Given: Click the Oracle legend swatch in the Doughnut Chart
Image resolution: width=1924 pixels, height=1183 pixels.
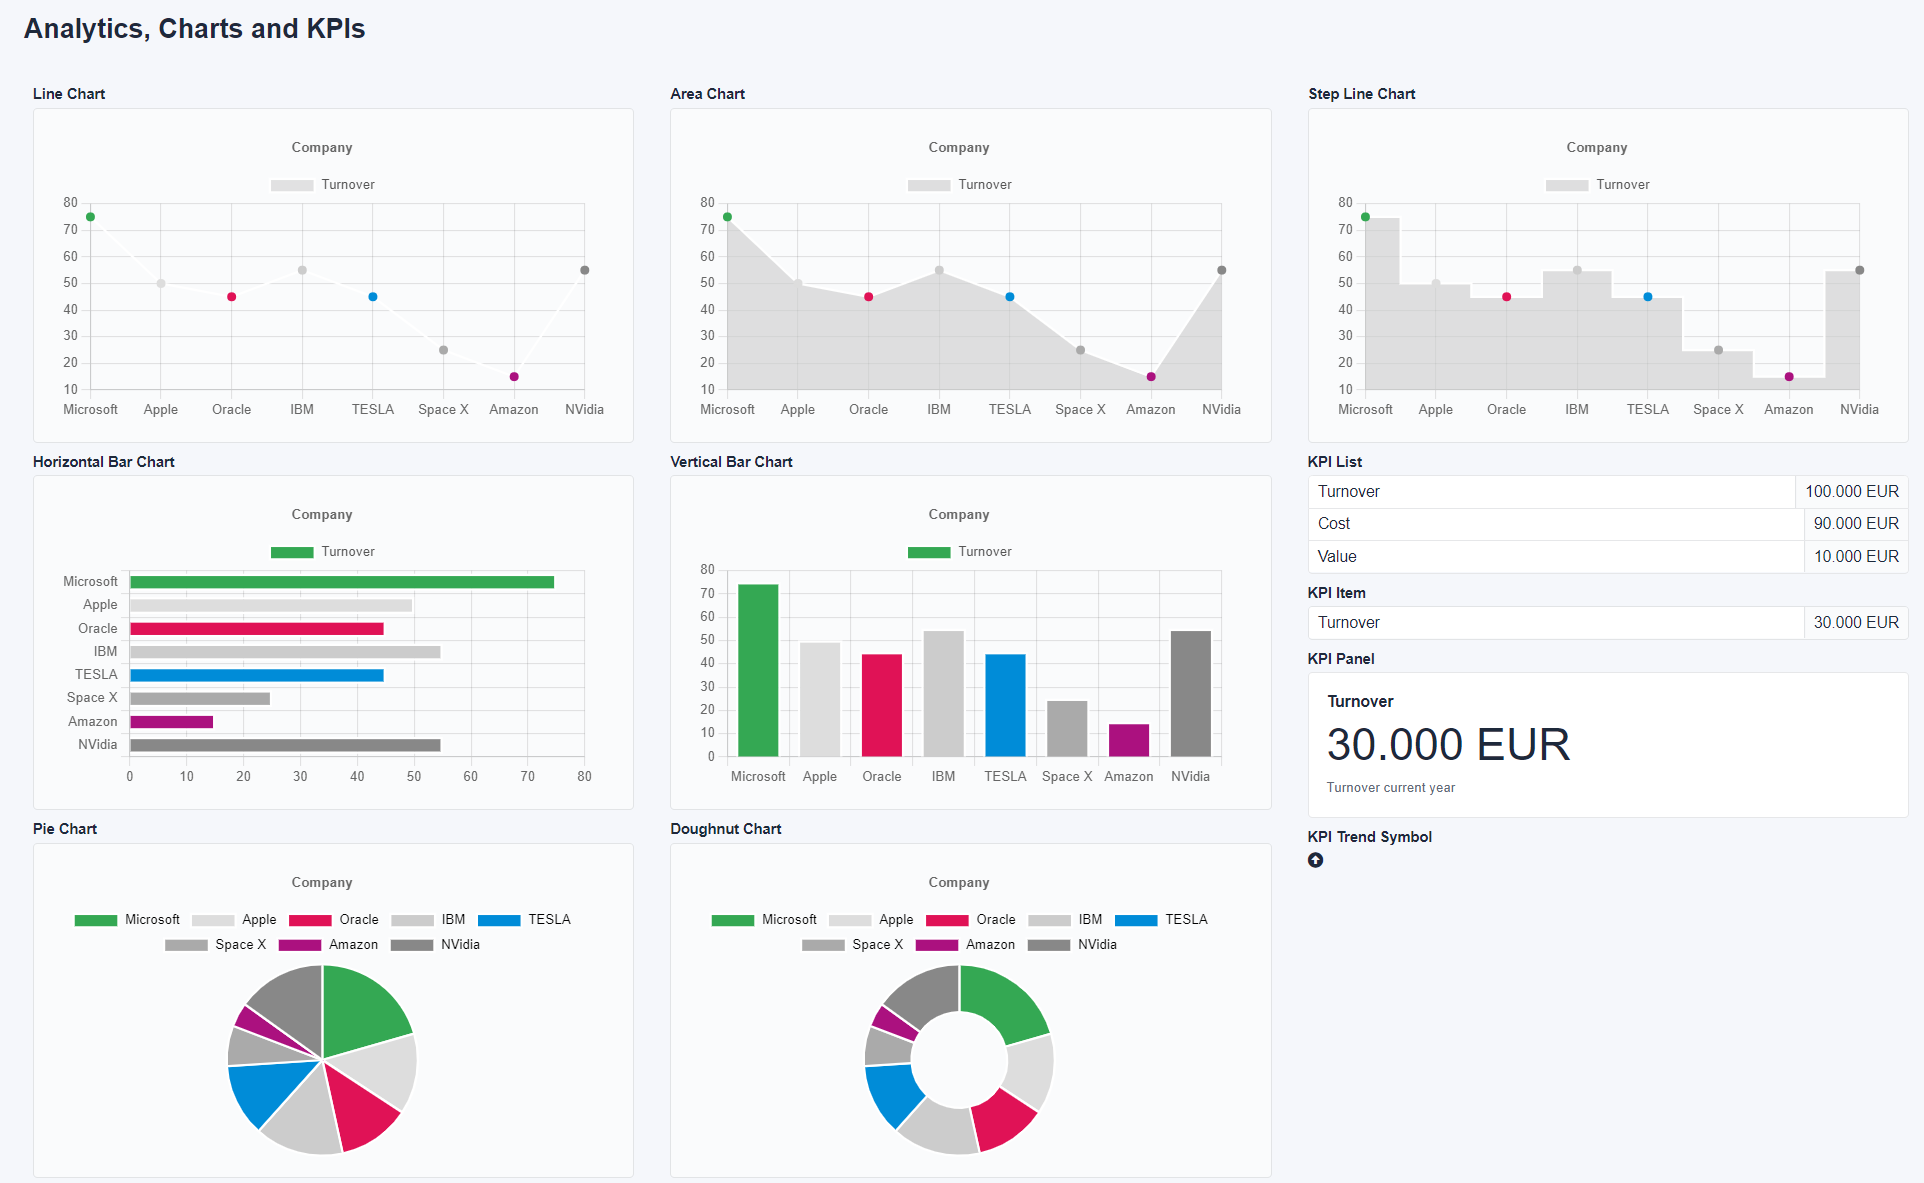Looking at the screenshot, I should 946,920.
